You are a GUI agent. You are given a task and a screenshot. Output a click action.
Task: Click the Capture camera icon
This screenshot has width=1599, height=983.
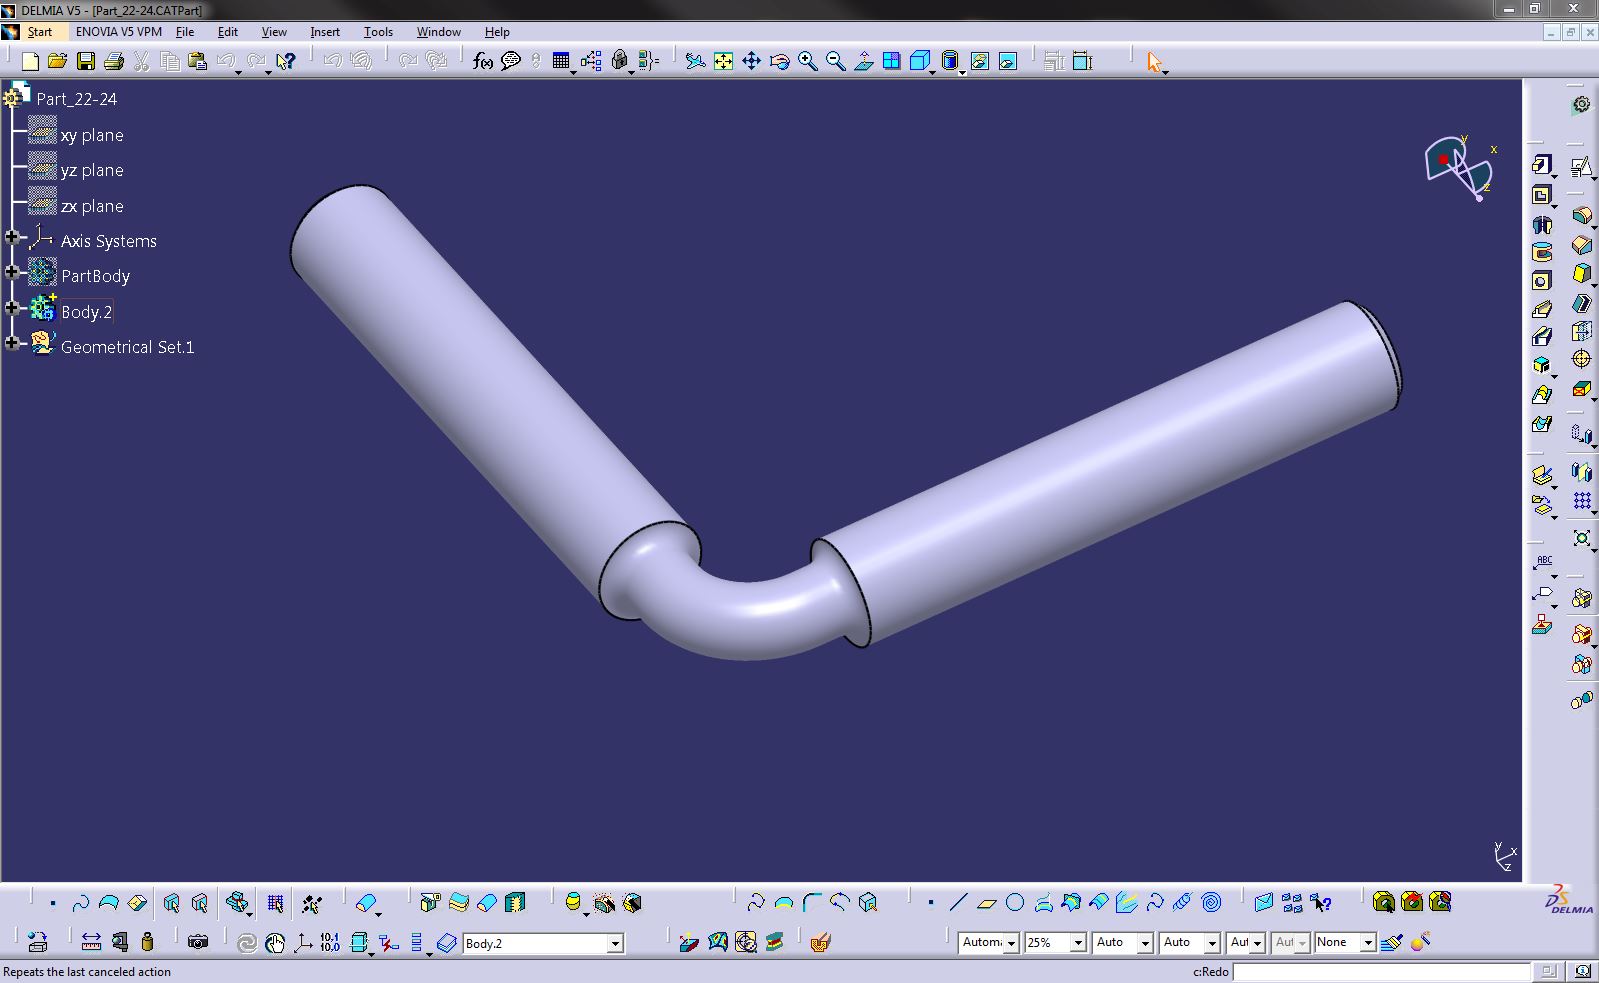(x=198, y=942)
